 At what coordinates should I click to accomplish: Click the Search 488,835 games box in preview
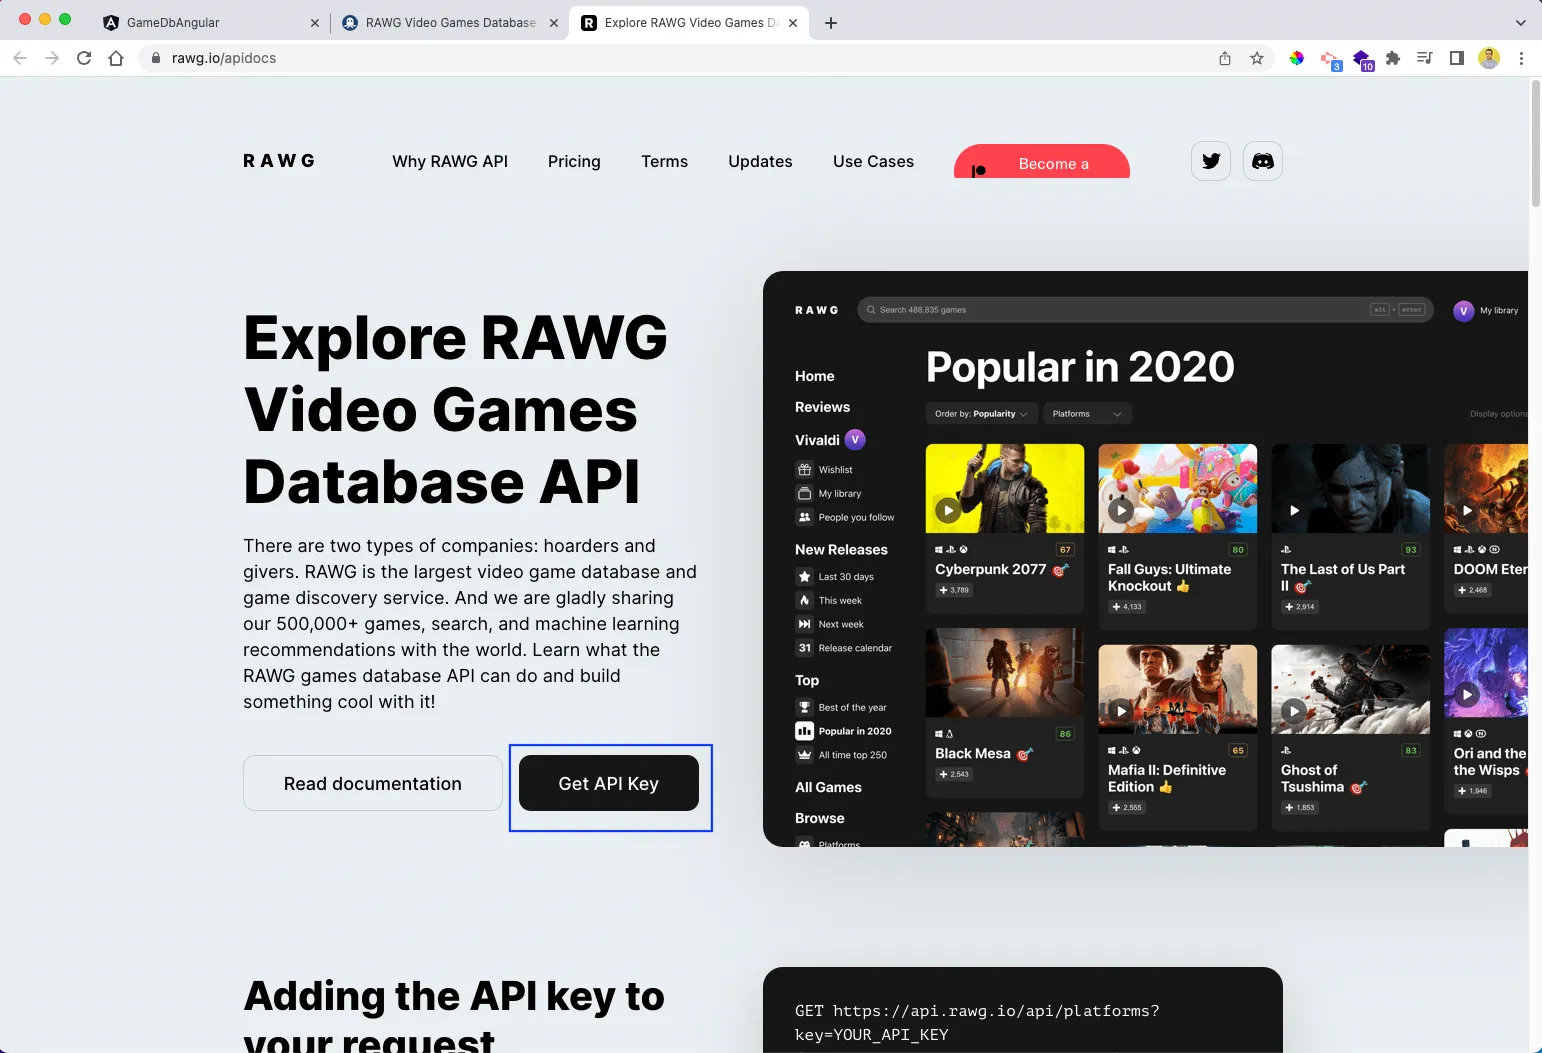tap(1145, 310)
